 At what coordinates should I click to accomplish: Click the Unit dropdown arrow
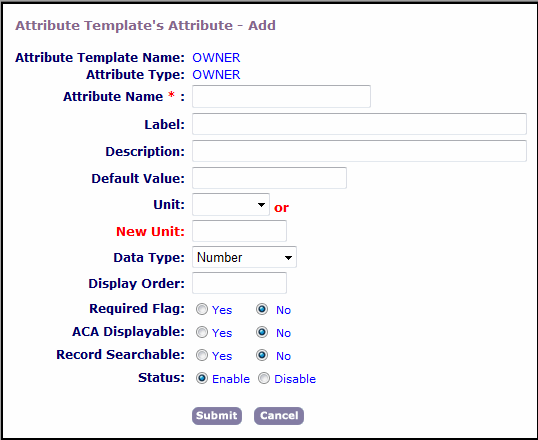click(261, 205)
